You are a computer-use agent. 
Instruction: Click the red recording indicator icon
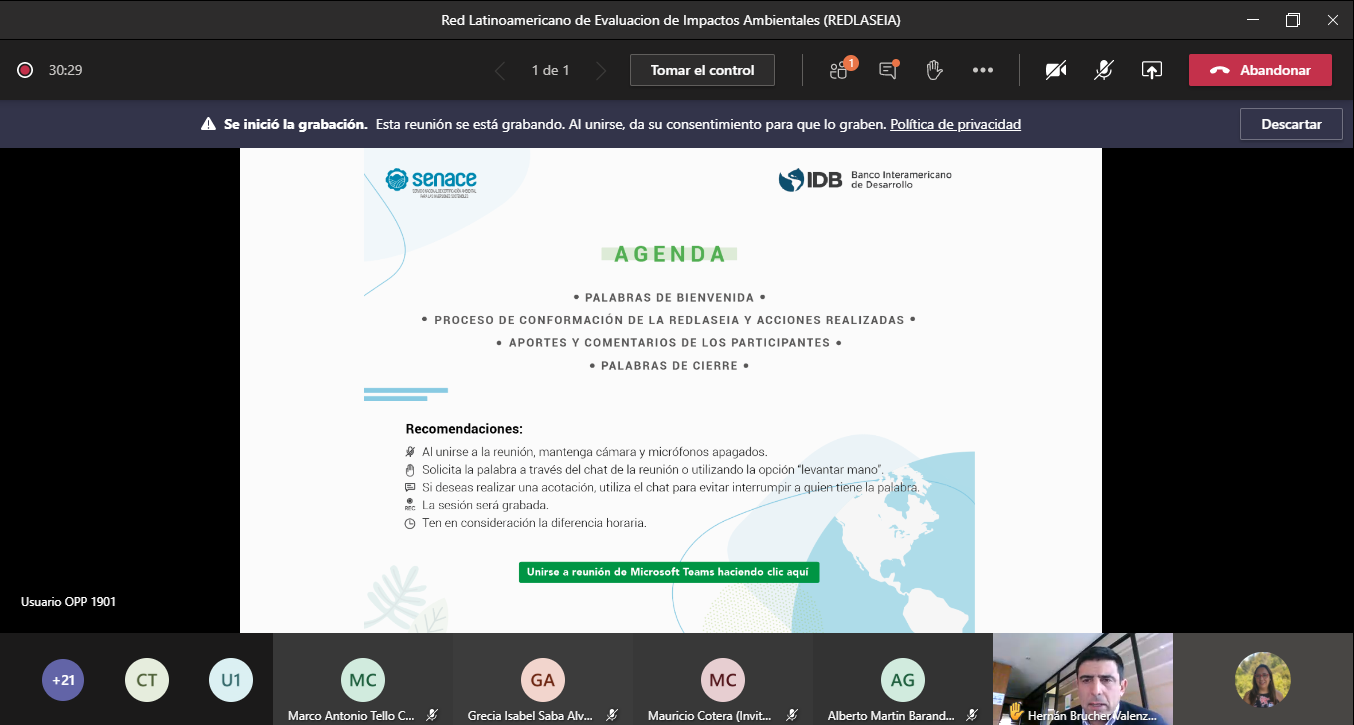25,70
